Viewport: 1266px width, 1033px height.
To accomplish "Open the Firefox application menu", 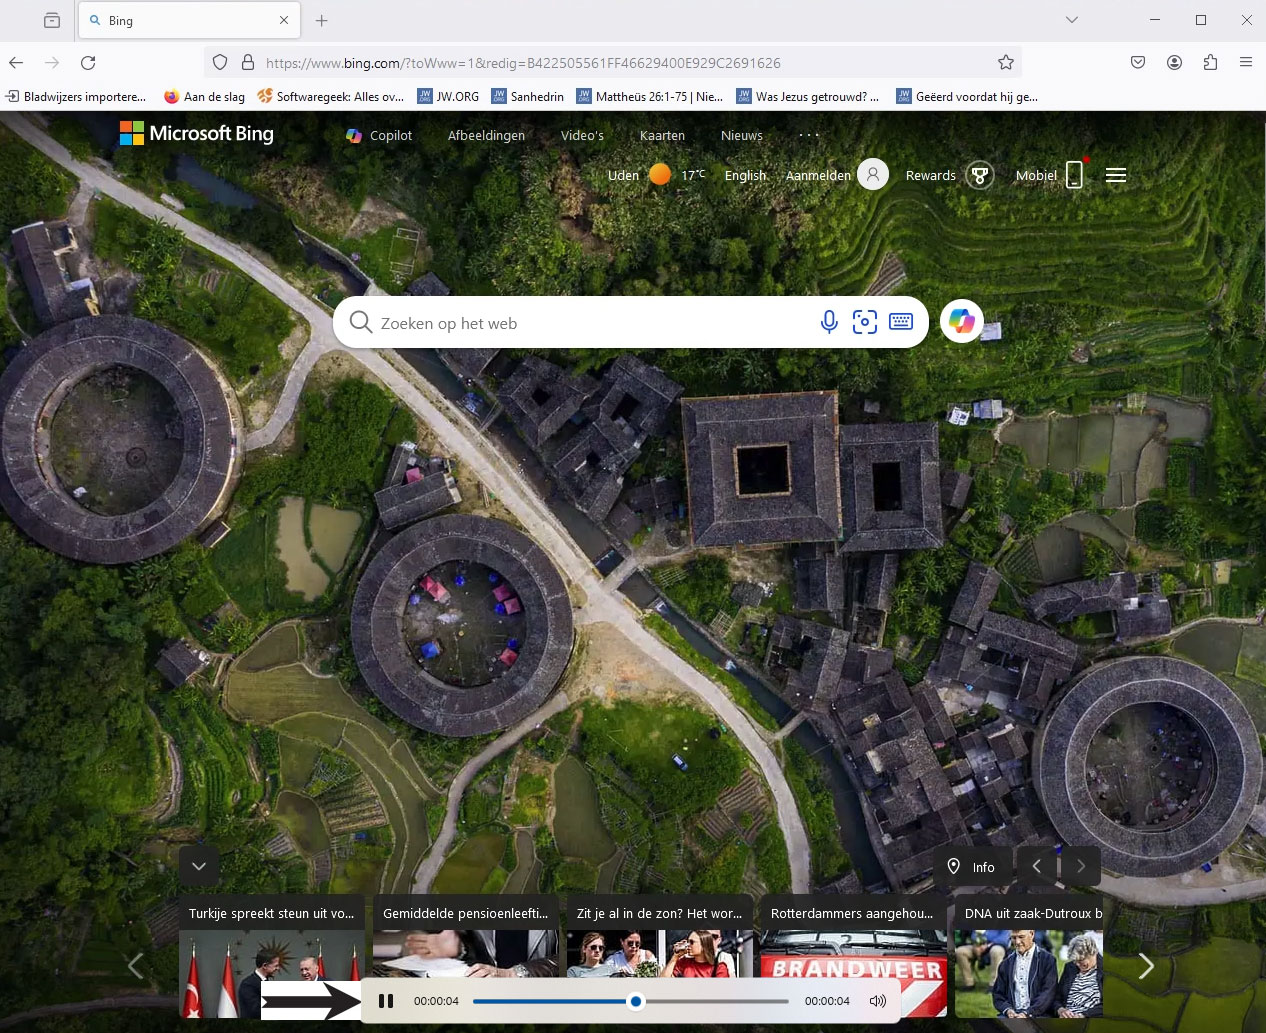I will tap(1246, 62).
